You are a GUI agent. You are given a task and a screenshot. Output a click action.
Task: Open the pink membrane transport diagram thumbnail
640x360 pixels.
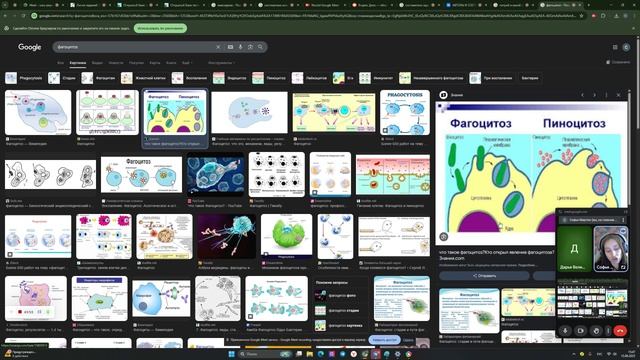[393, 174]
